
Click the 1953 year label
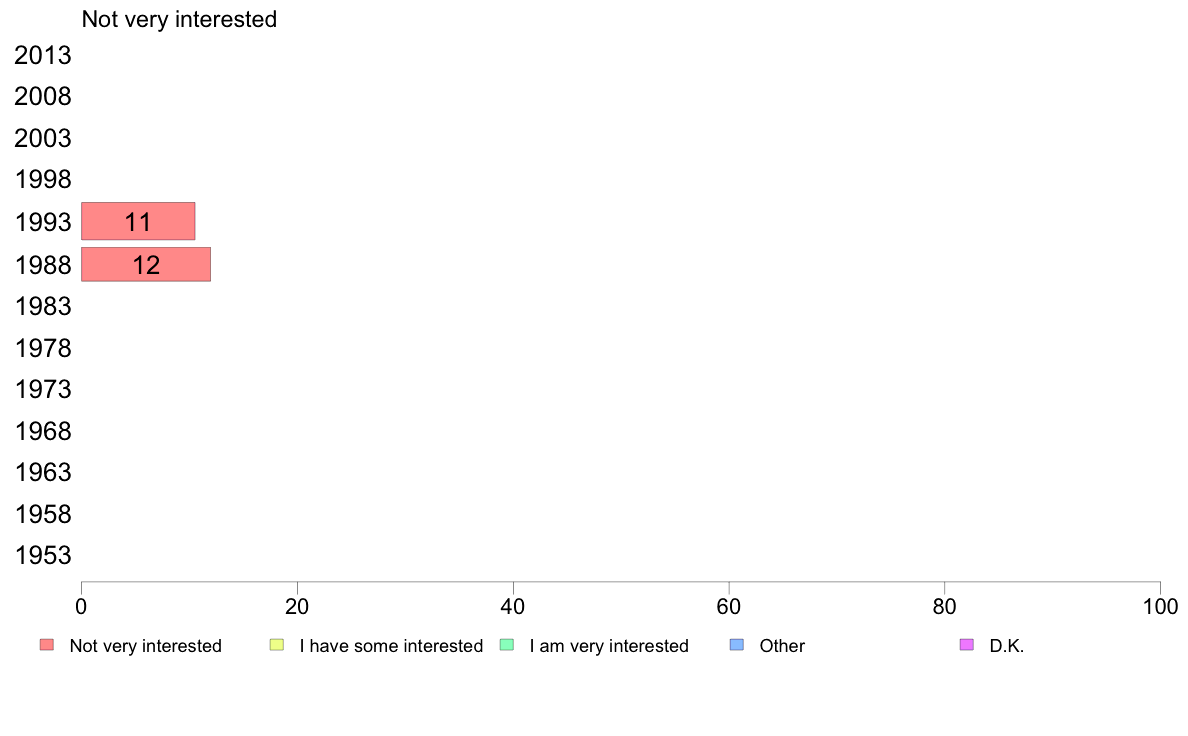coord(43,556)
